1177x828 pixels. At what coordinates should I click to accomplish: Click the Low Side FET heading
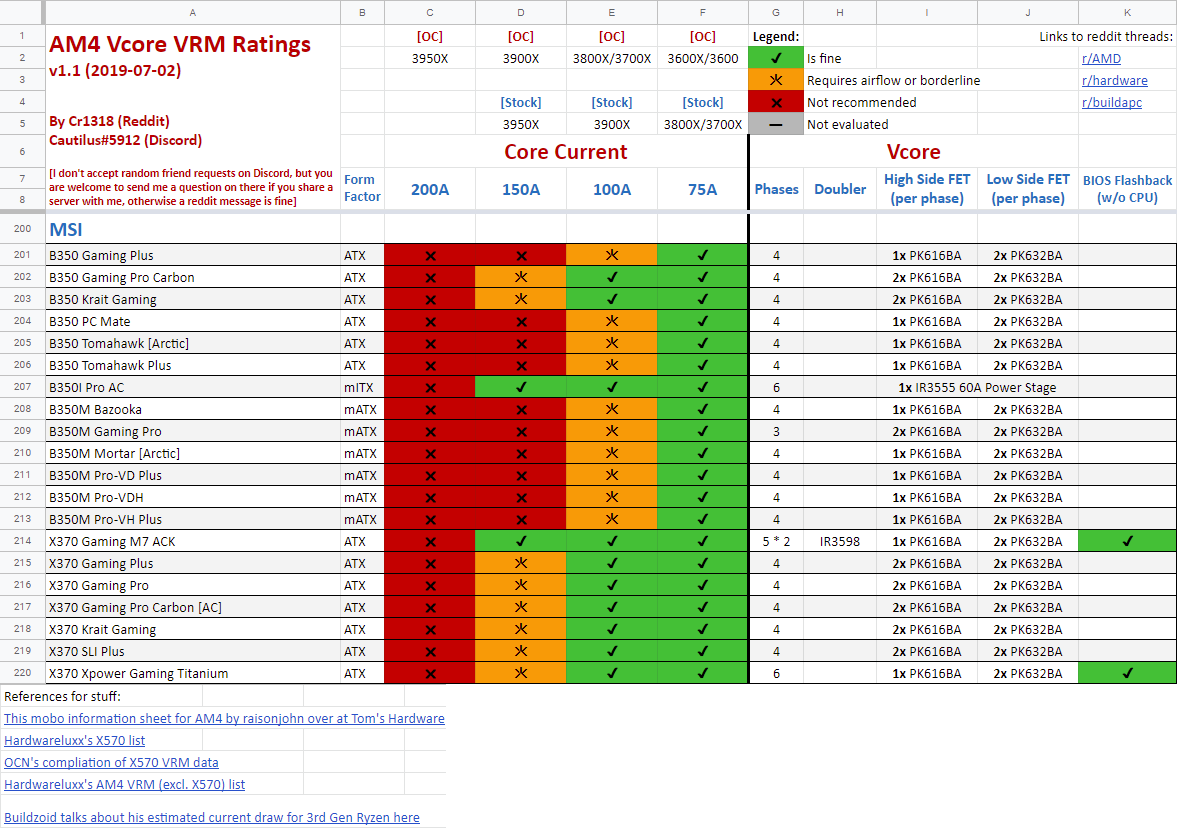(1028, 188)
